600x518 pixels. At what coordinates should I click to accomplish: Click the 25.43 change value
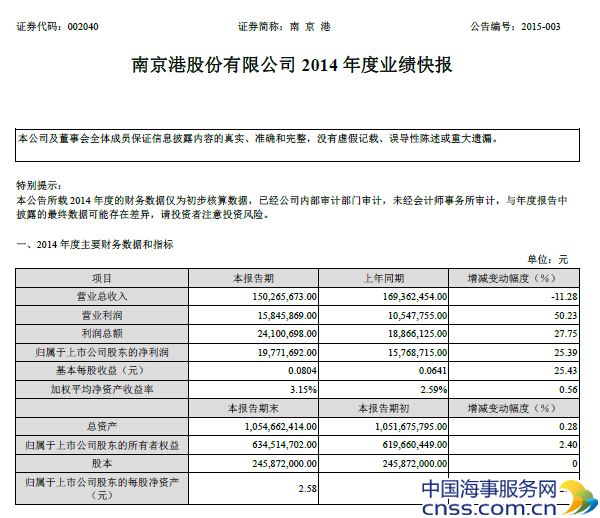click(566, 371)
